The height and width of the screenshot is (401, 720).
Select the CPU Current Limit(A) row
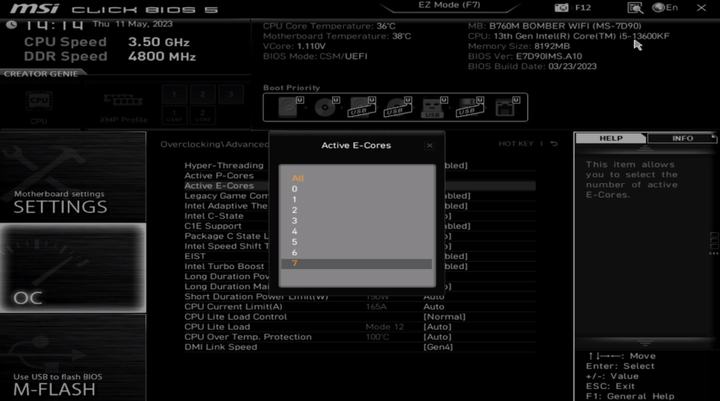(x=360, y=307)
